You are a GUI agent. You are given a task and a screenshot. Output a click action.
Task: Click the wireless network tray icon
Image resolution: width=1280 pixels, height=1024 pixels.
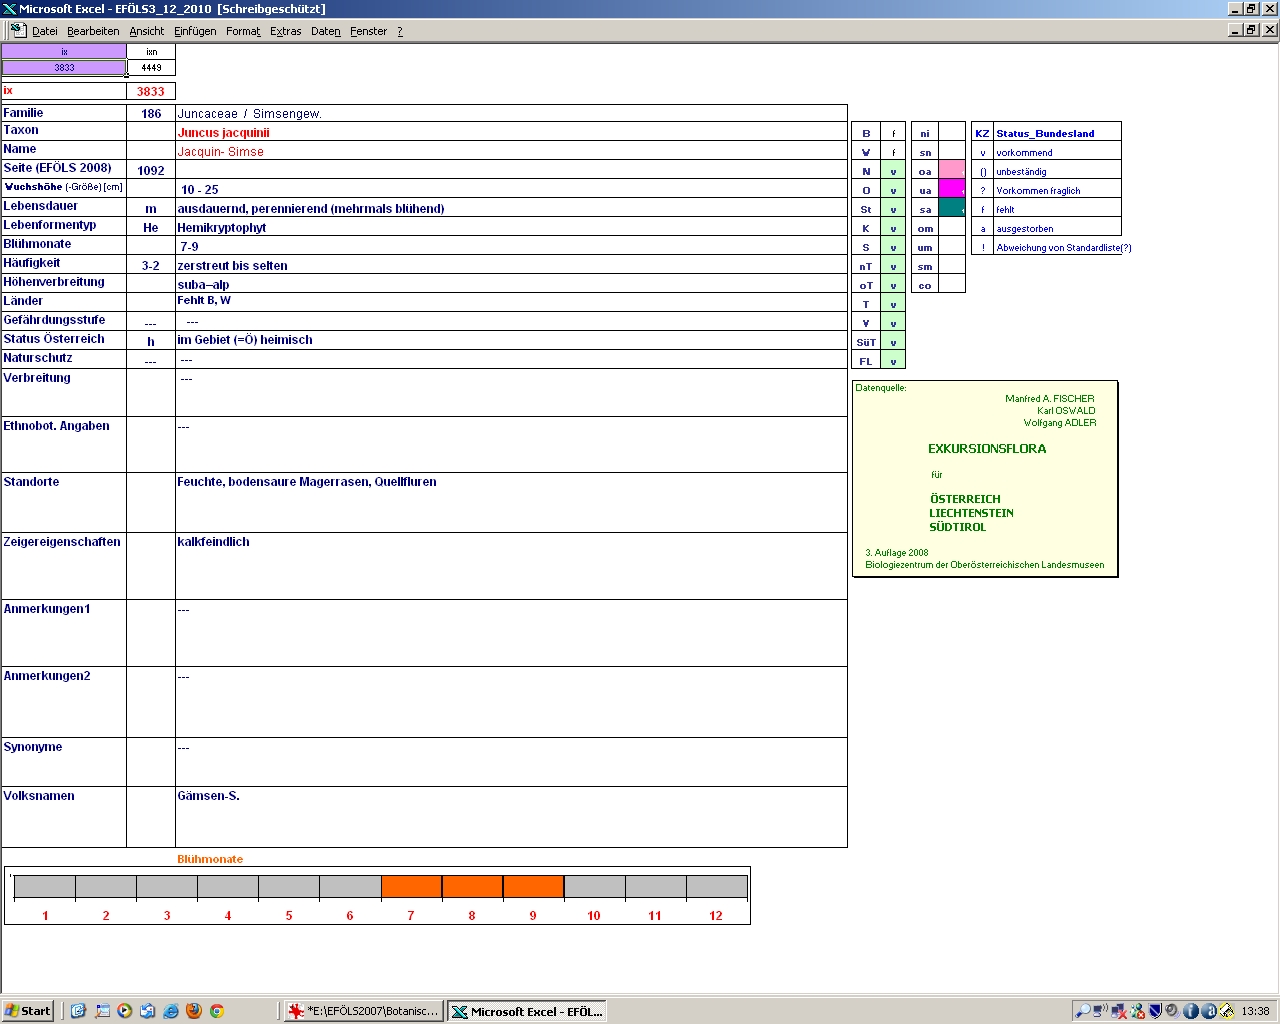coord(1100,1011)
